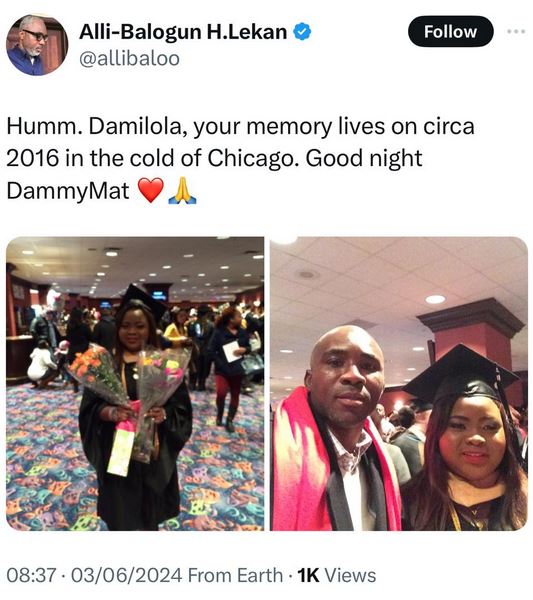Click the red heart emoji in tweet
The width and height of the screenshot is (533, 600).
(151, 190)
